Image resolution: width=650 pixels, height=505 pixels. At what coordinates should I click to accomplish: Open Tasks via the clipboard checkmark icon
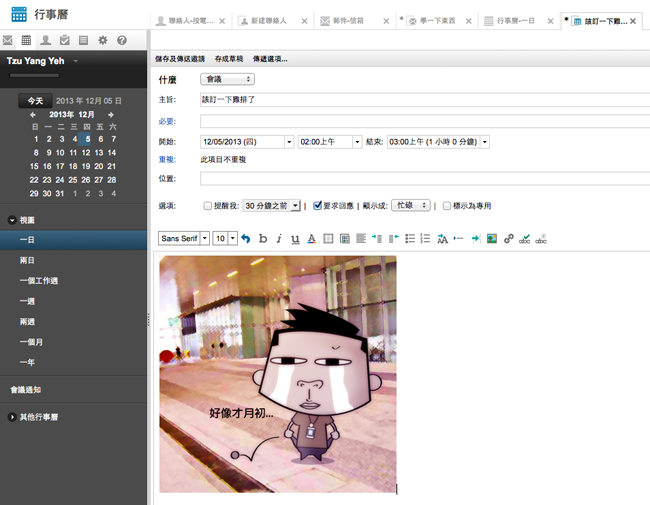[x=64, y=40]
